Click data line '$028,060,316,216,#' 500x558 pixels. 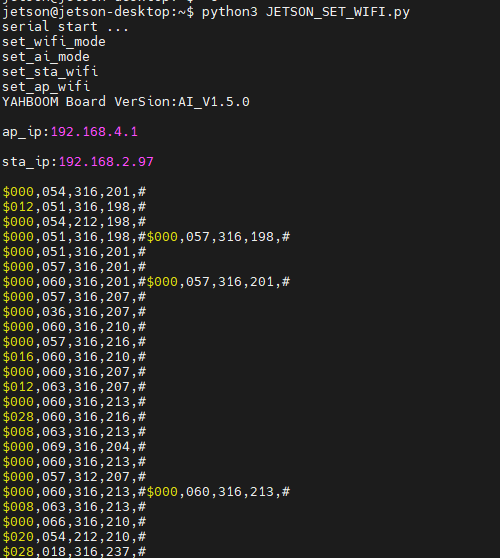pyautogui.click(x=74, y=417)
